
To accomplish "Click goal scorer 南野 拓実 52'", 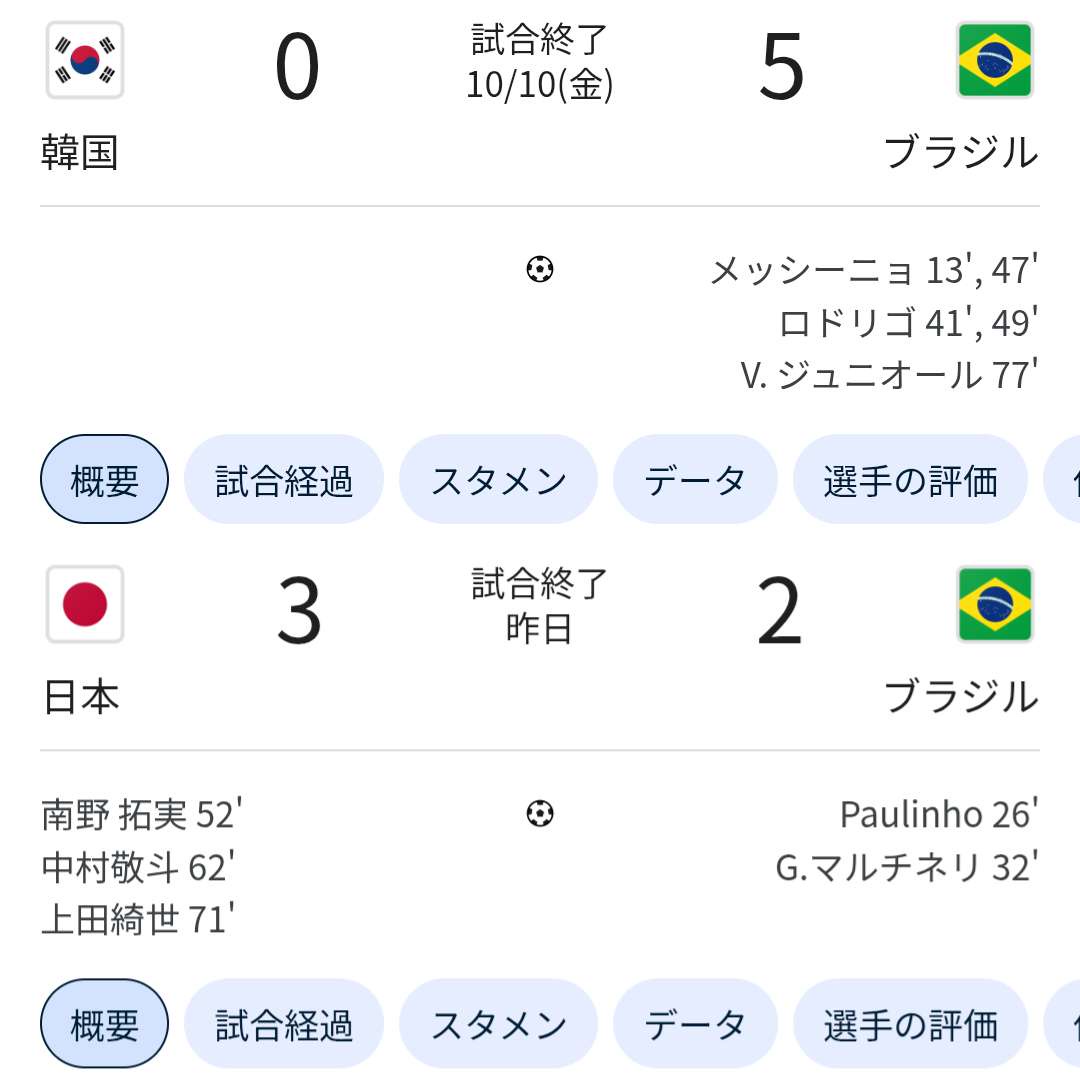I will pyautogui.click(x=142, y=815).
